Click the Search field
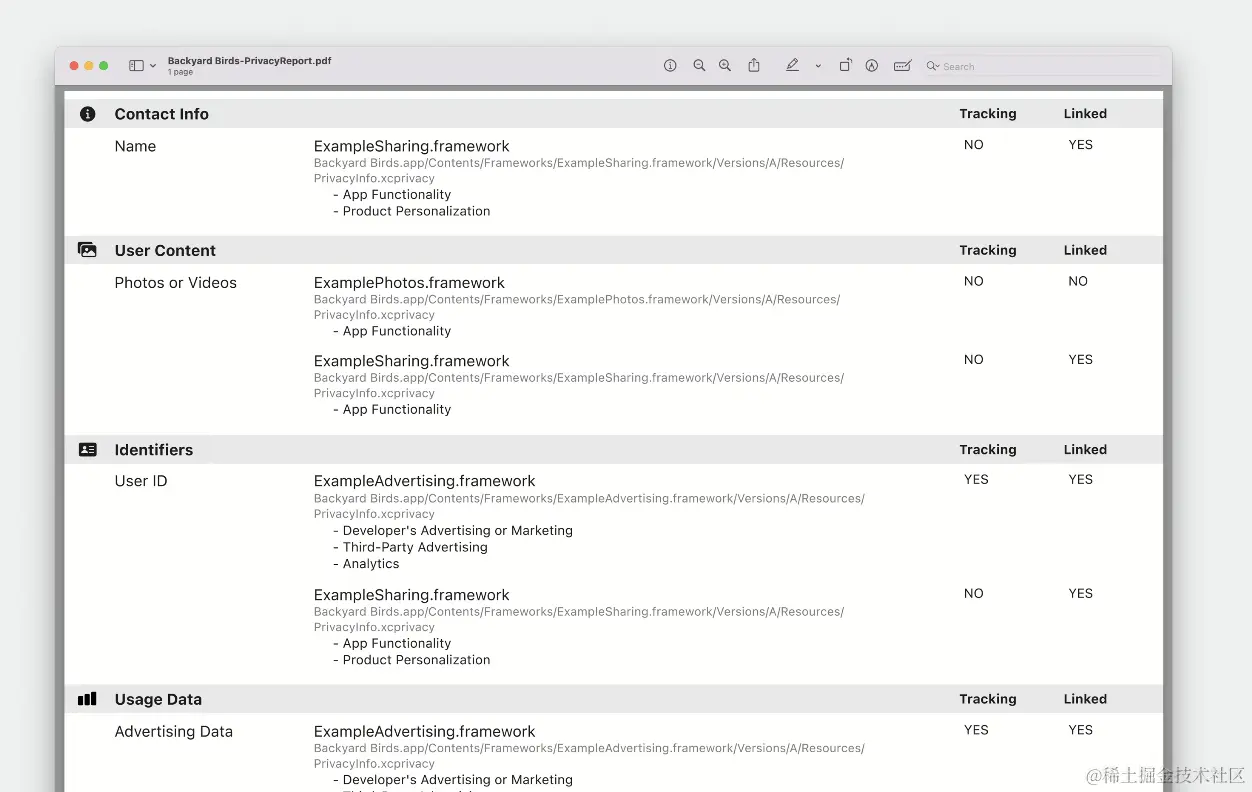The width and height of the screenshot is (1252, 792). (x=1042, y=66)
